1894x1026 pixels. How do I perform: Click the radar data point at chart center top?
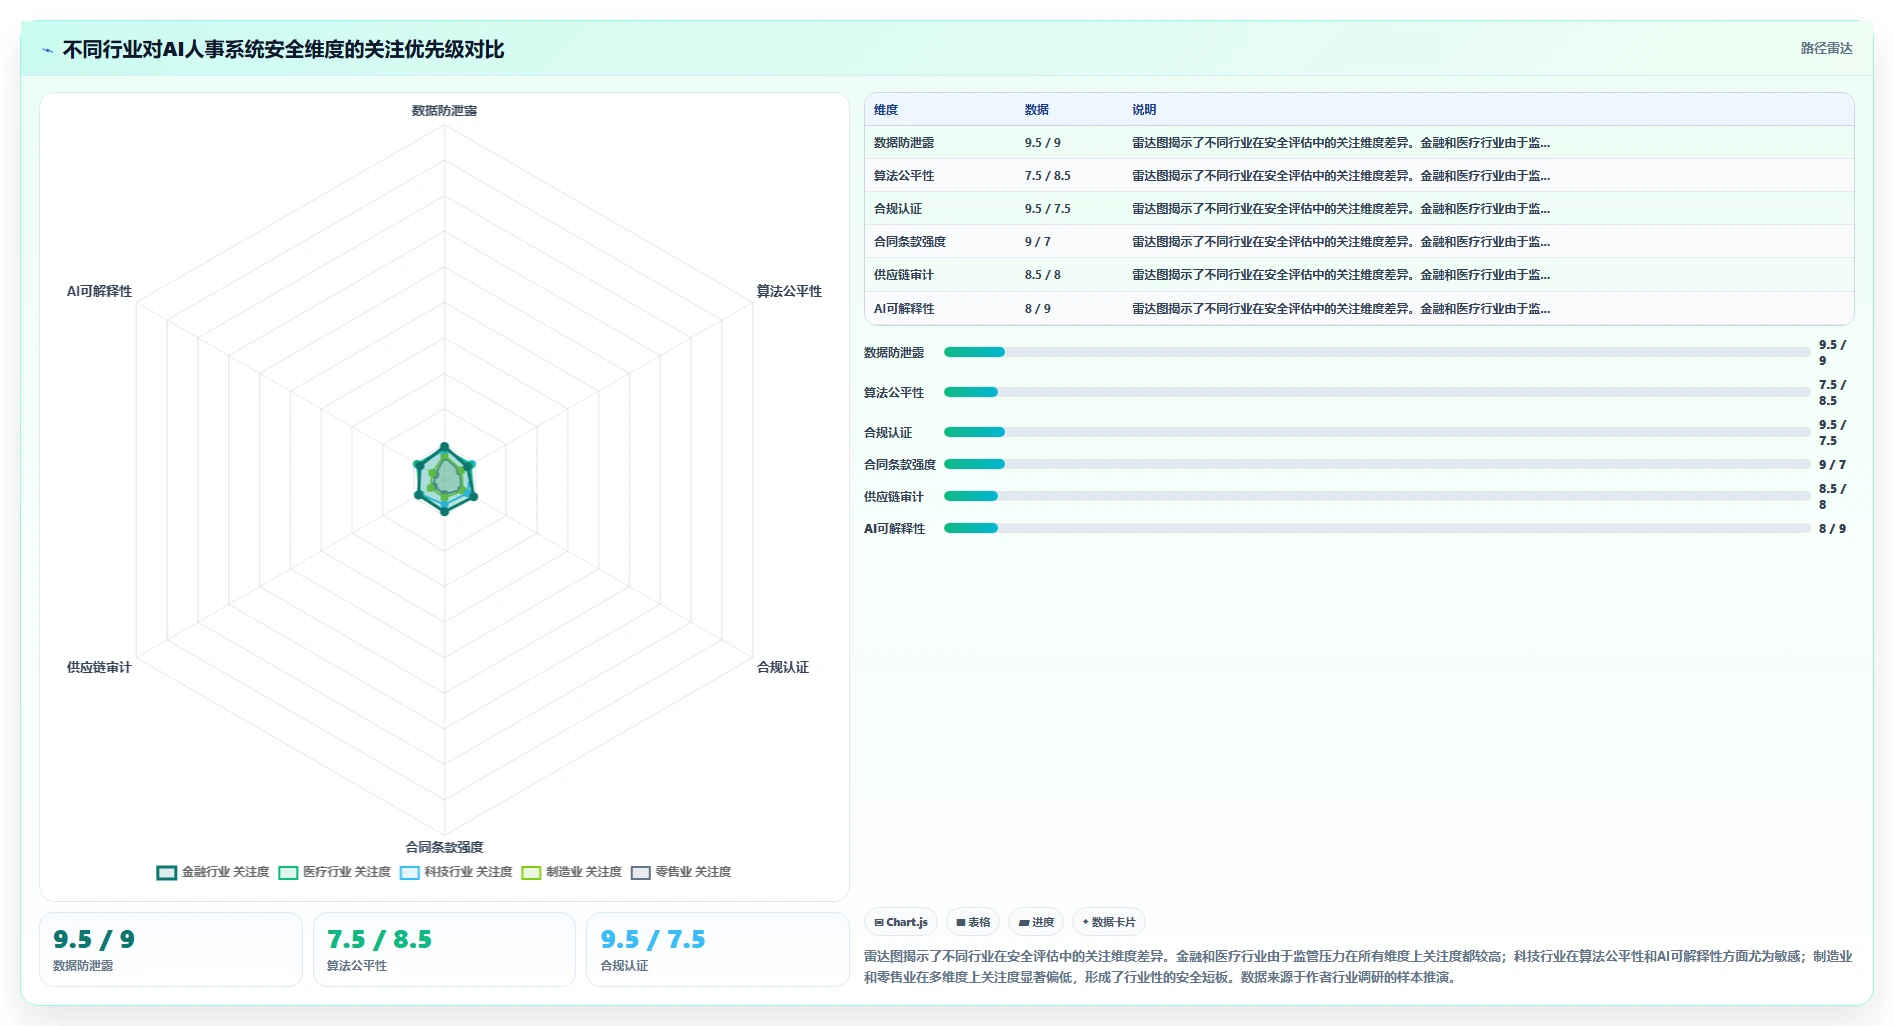(445, 446)
